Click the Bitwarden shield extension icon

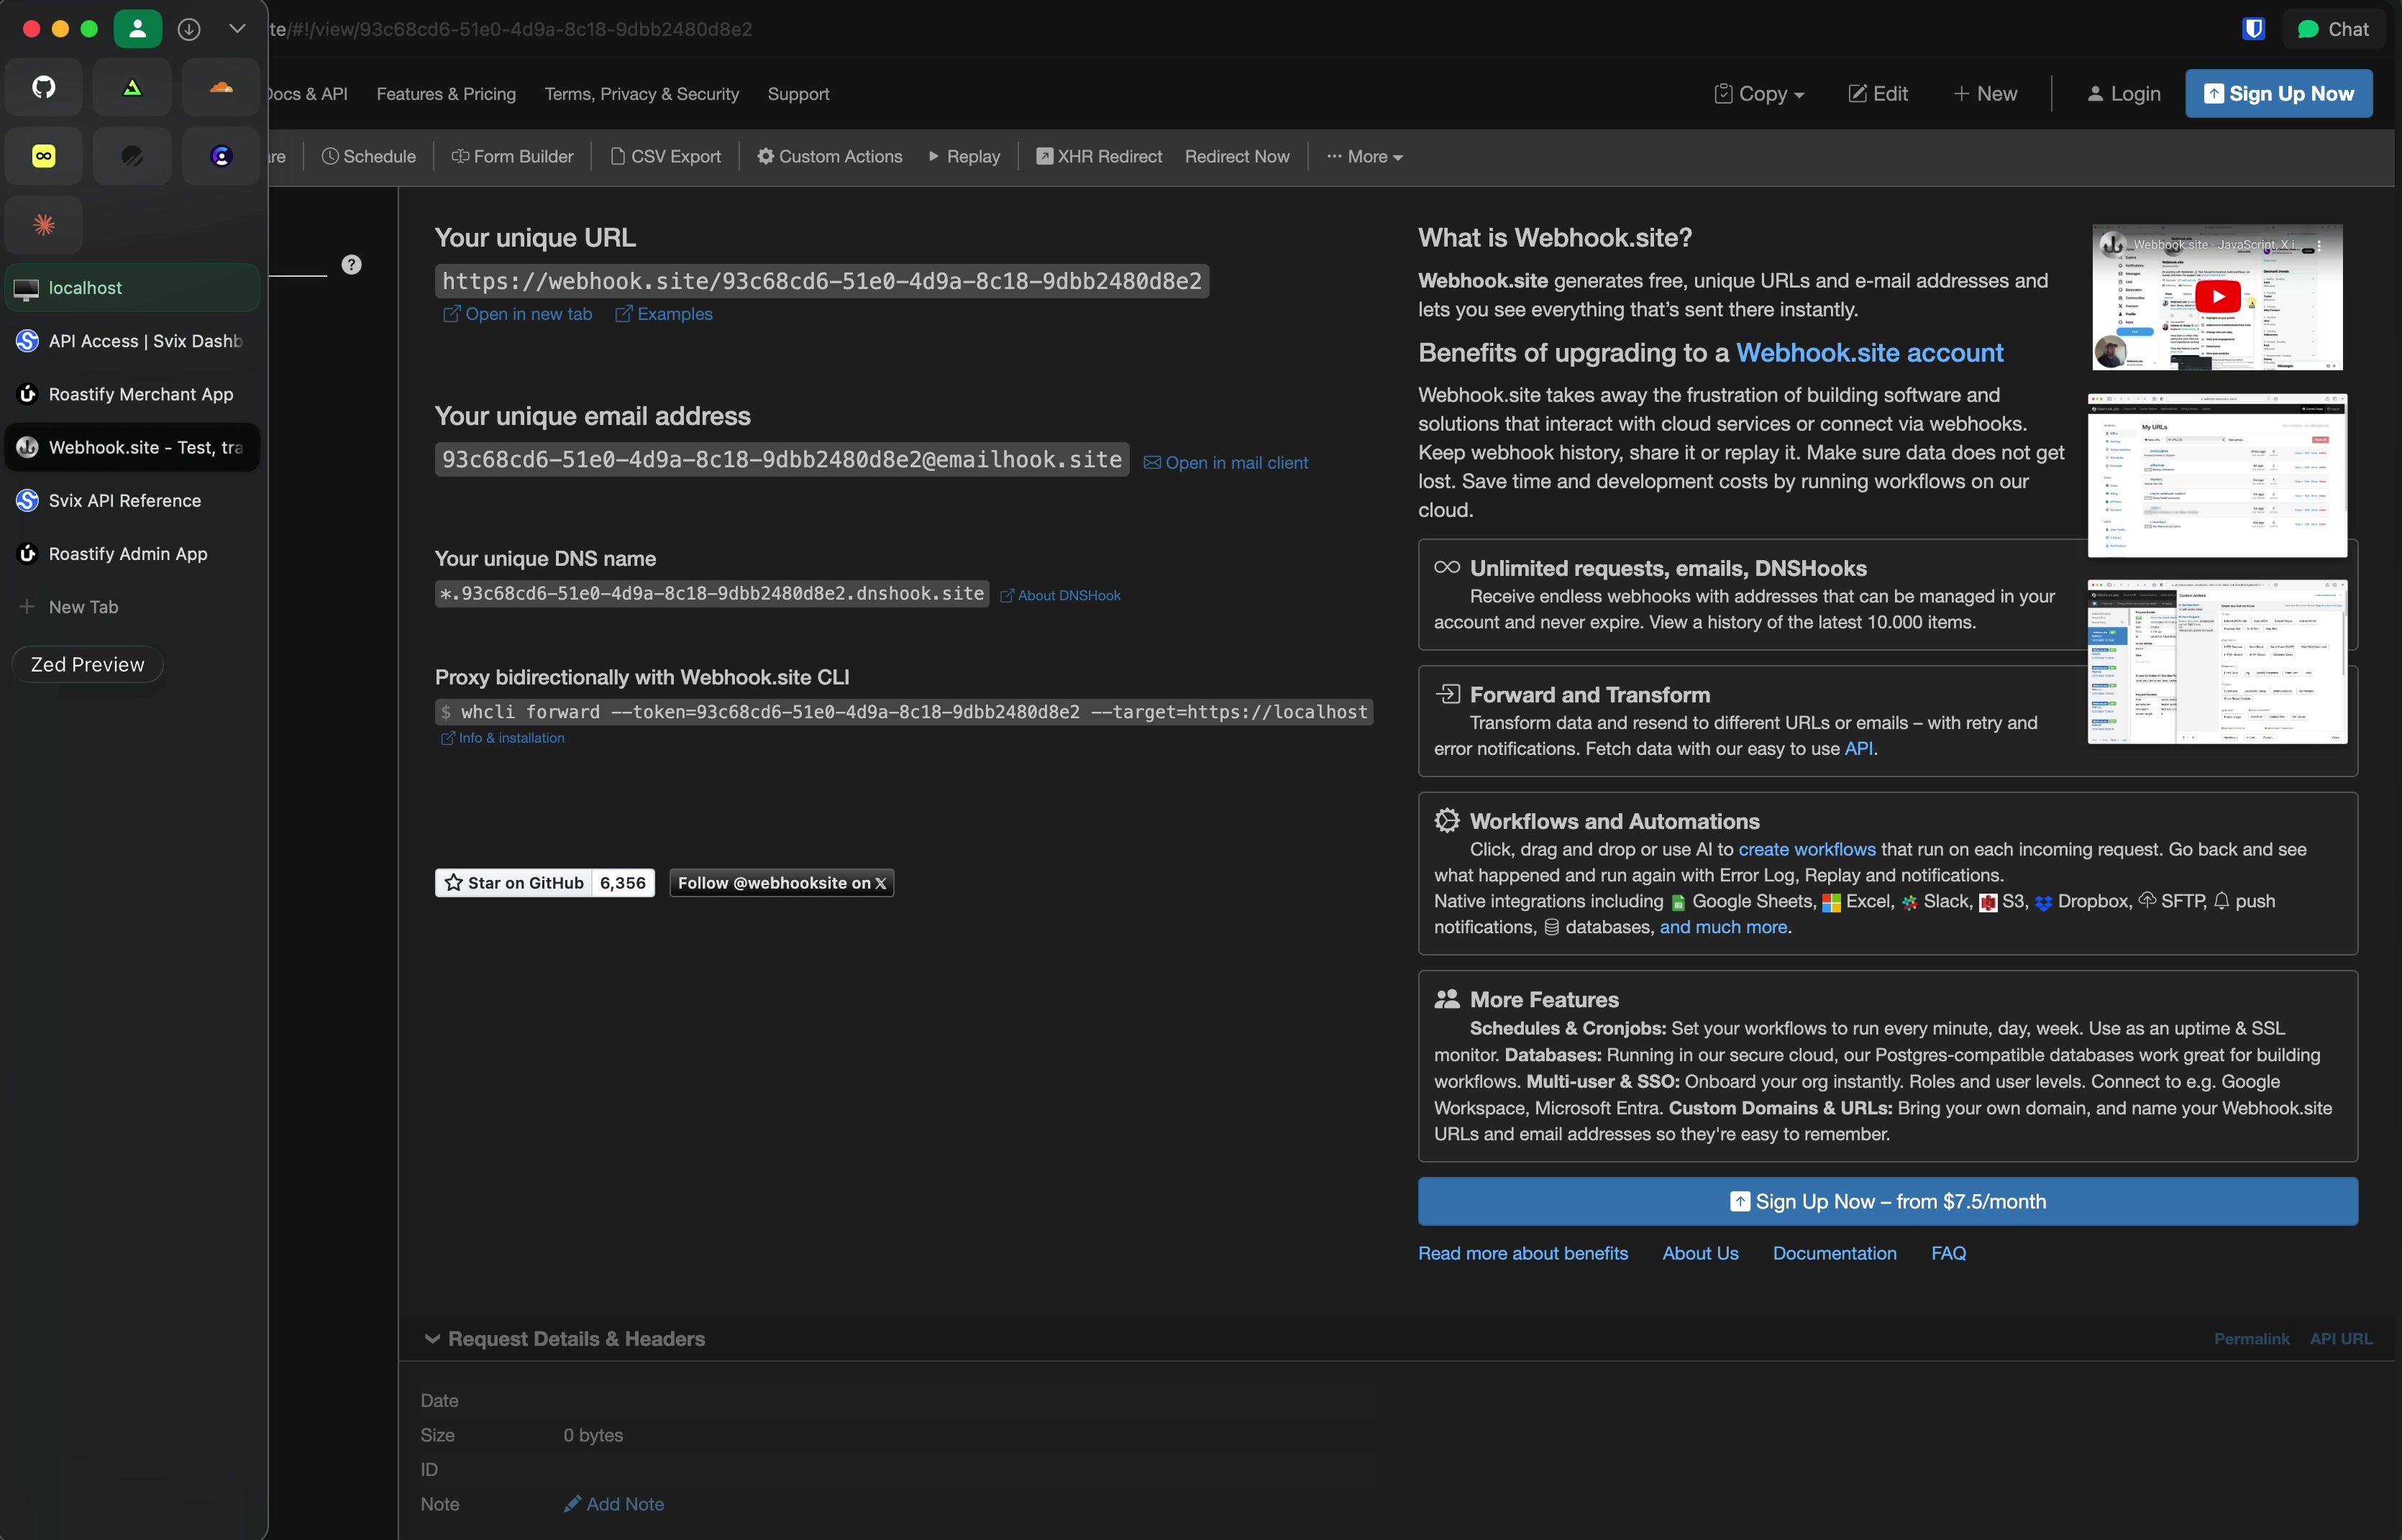[x=2253, y=29]
